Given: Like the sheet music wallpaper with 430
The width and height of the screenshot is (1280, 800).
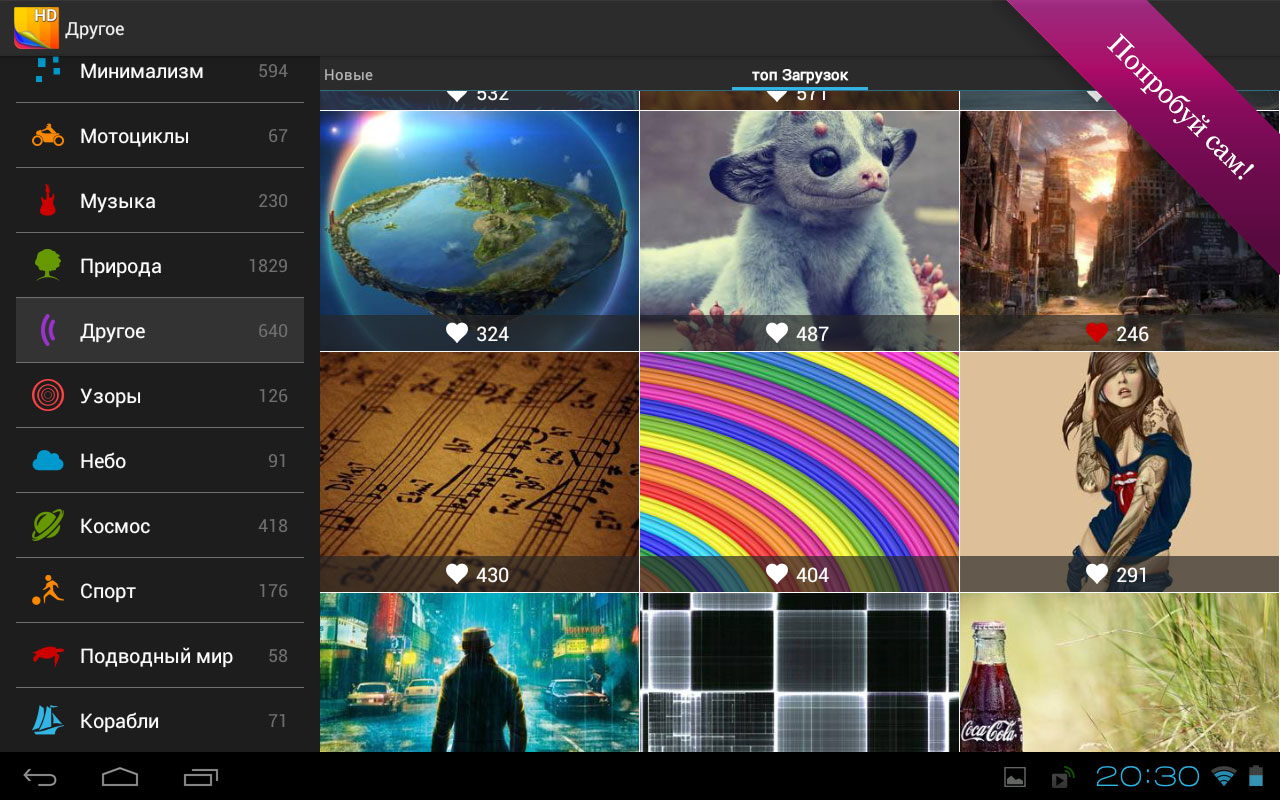Looking at the screenshot, I should [x=457, y=574].
